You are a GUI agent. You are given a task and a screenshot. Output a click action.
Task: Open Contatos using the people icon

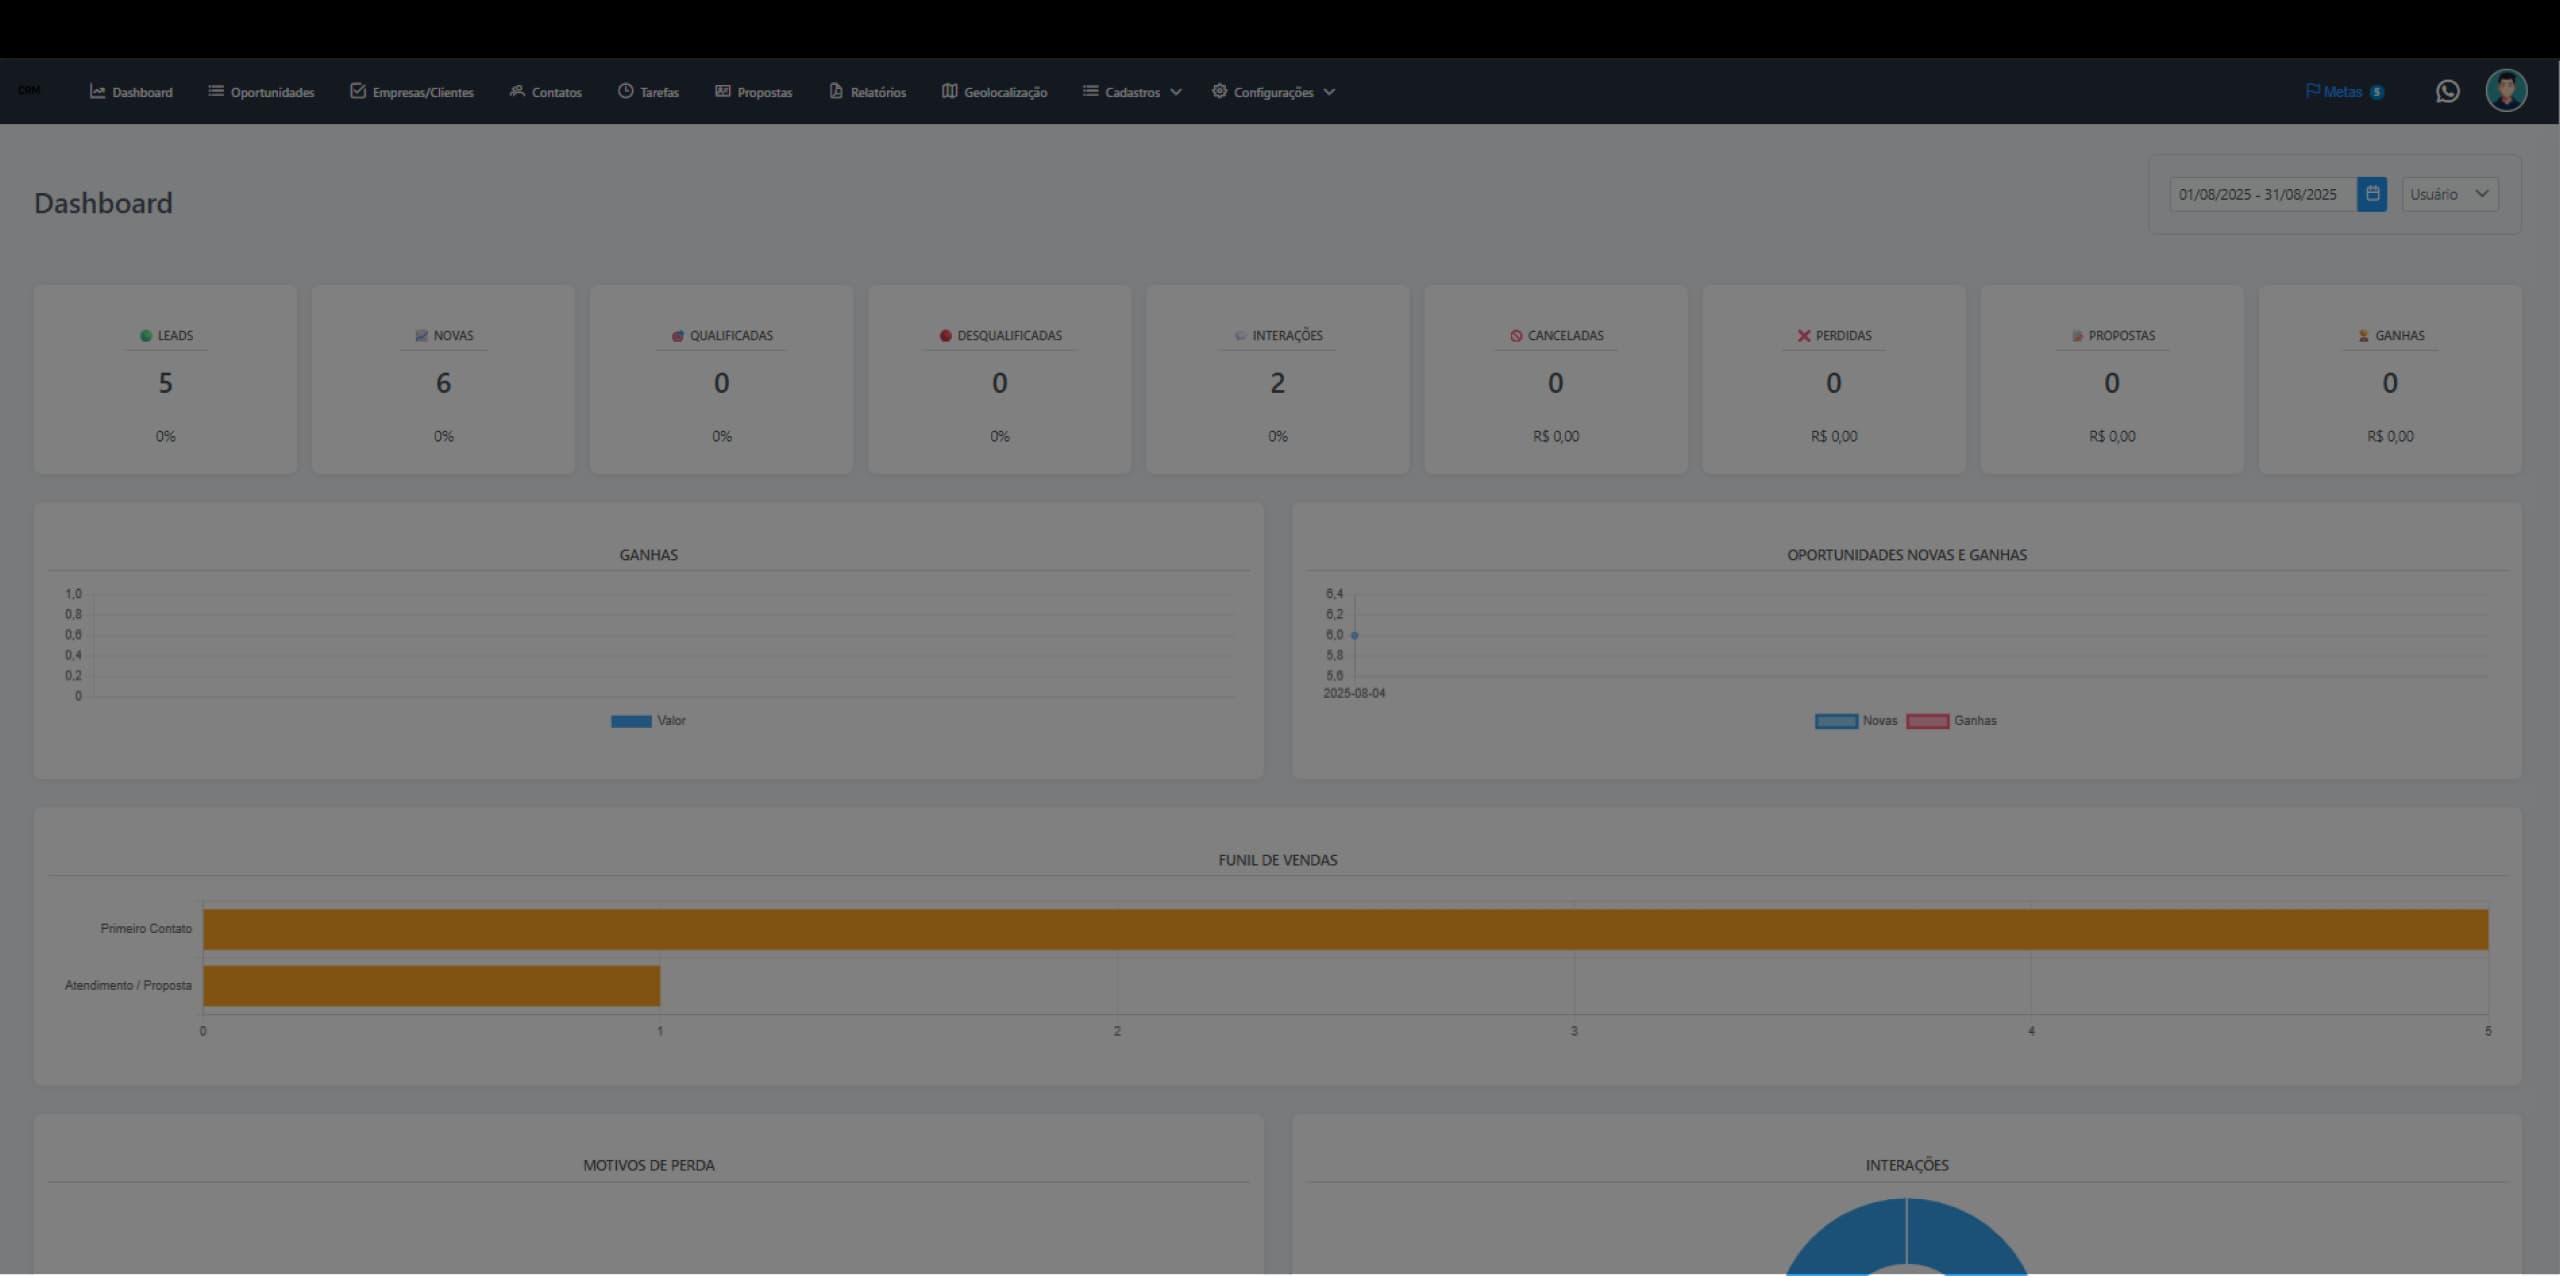coord(517,91)
